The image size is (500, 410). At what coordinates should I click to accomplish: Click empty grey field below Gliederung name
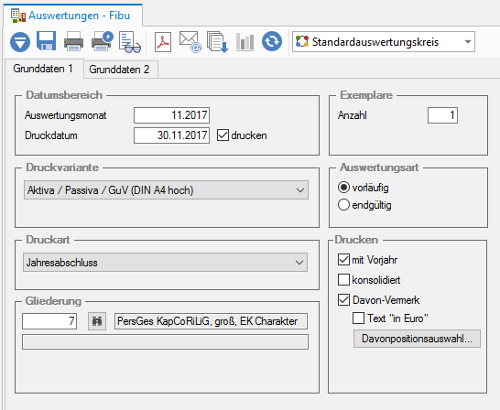(x=165, y=342)
